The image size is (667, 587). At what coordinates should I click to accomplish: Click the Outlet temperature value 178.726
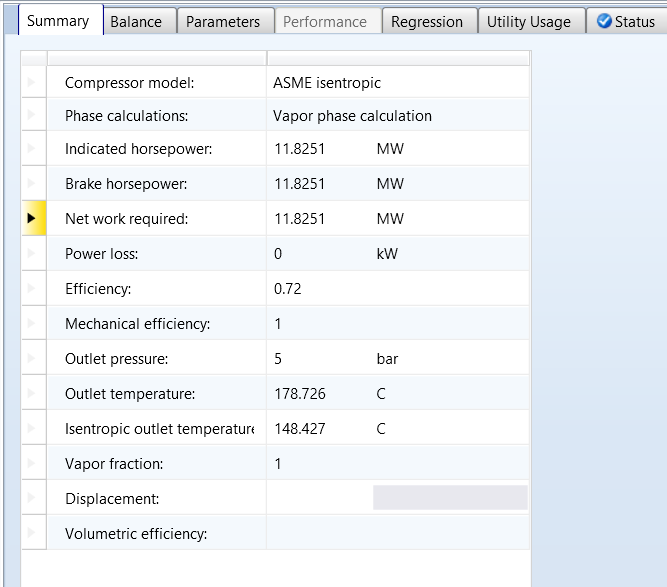pos(299,394)
